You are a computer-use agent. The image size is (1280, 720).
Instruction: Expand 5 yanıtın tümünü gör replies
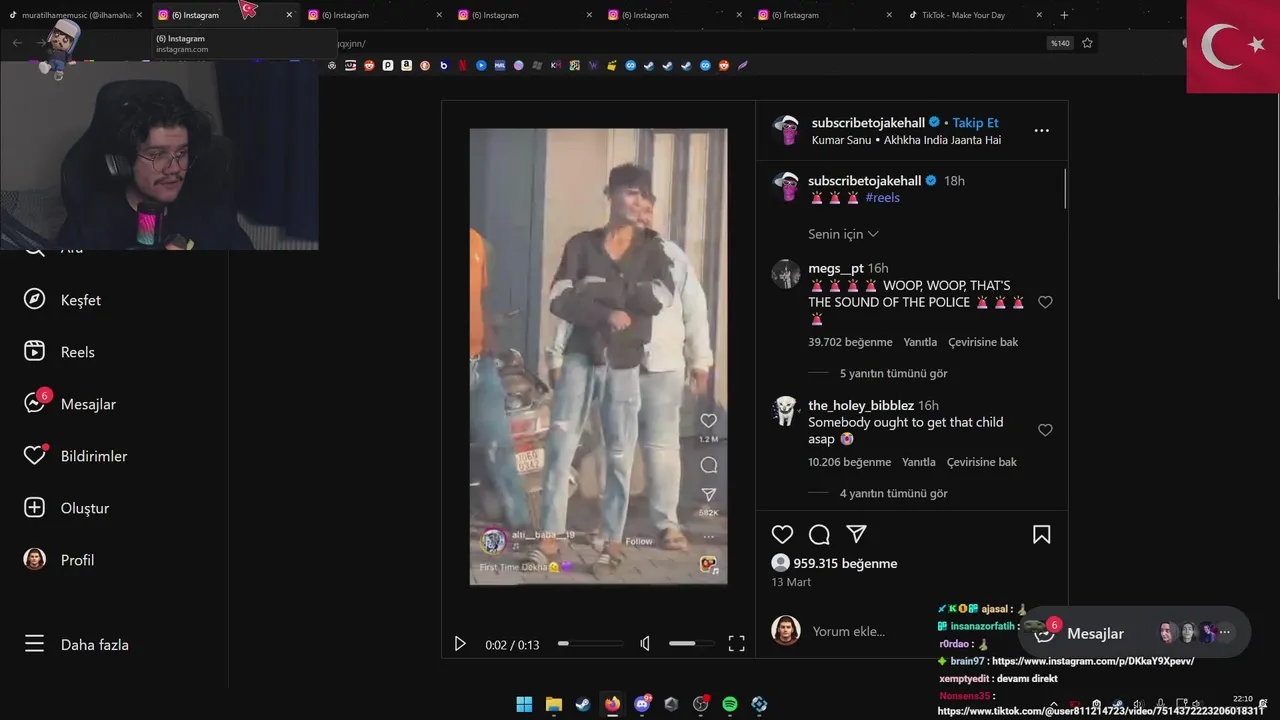pos(893,373)
